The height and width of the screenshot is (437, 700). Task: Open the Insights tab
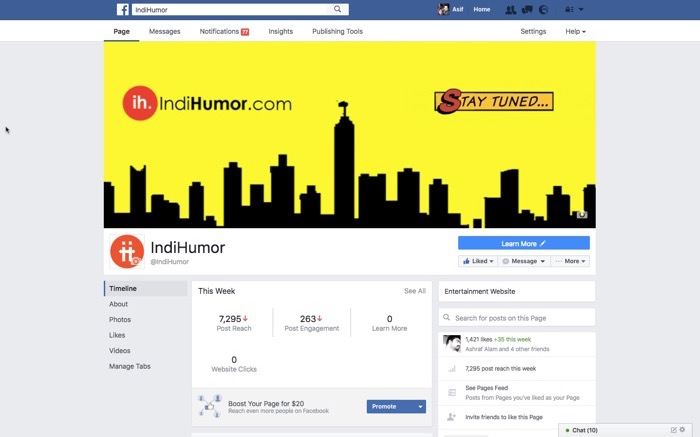[280, 31]
